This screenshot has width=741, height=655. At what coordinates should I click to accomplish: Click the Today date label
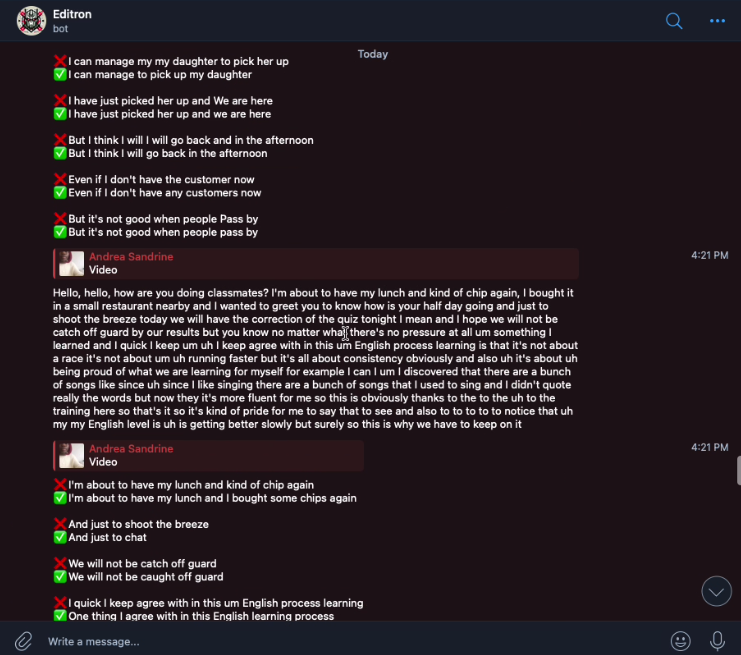(x=373, y=54)
